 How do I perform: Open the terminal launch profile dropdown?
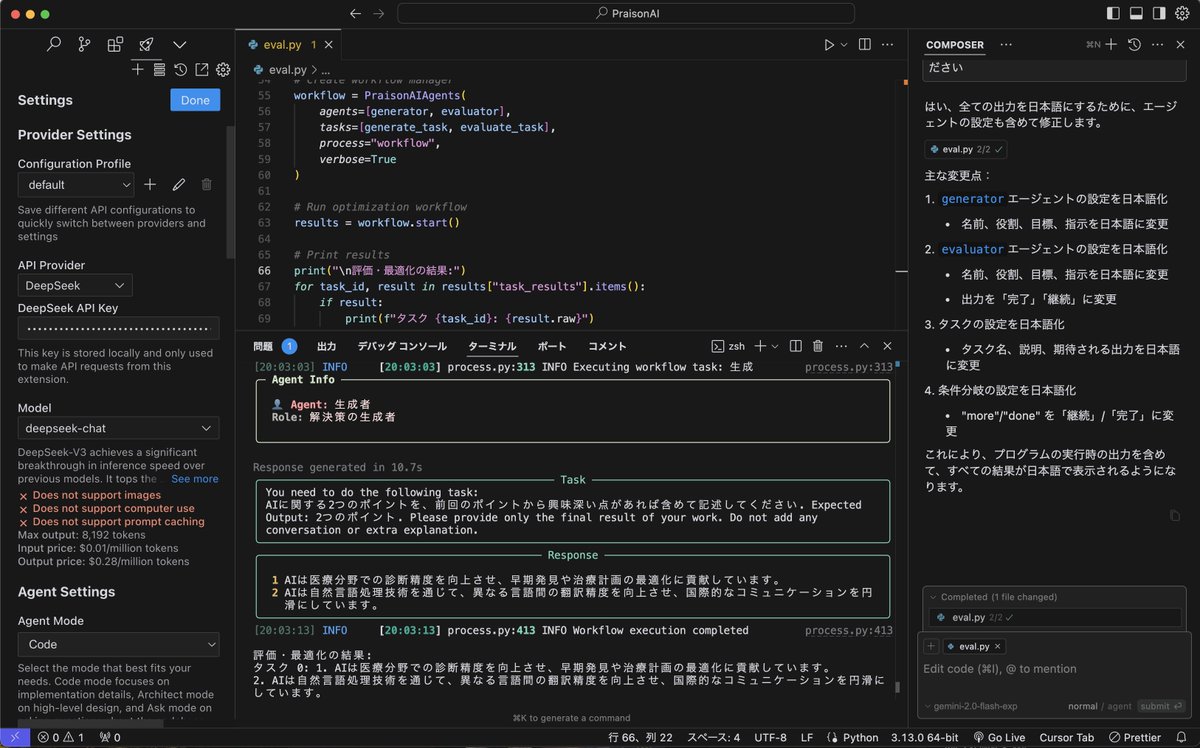[775, 346]
